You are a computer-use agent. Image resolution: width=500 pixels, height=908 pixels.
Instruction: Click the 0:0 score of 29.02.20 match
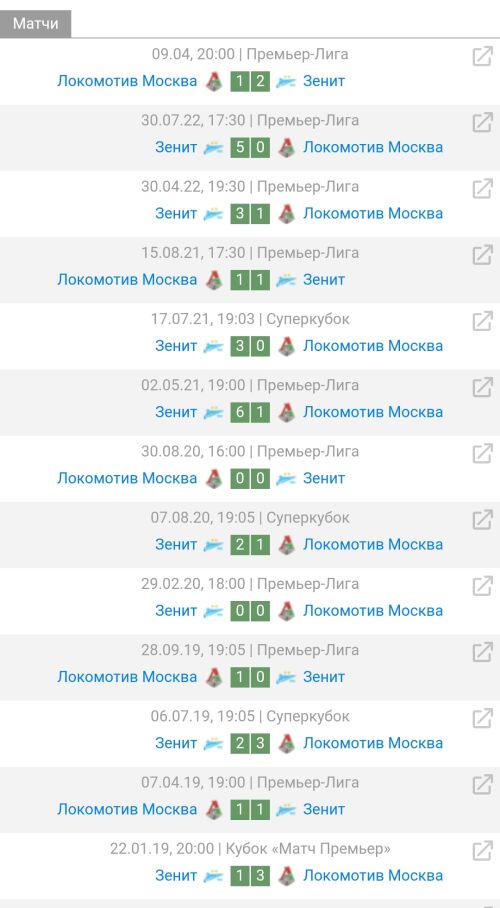click(250, 611)
